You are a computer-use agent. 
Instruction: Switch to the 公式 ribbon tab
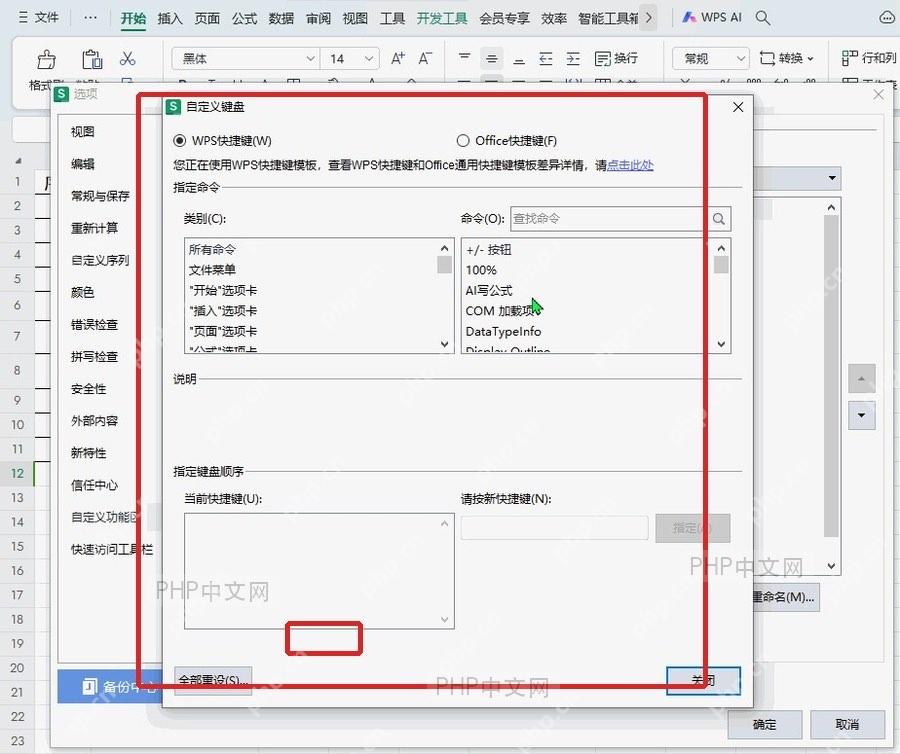[x=244, y=18]
